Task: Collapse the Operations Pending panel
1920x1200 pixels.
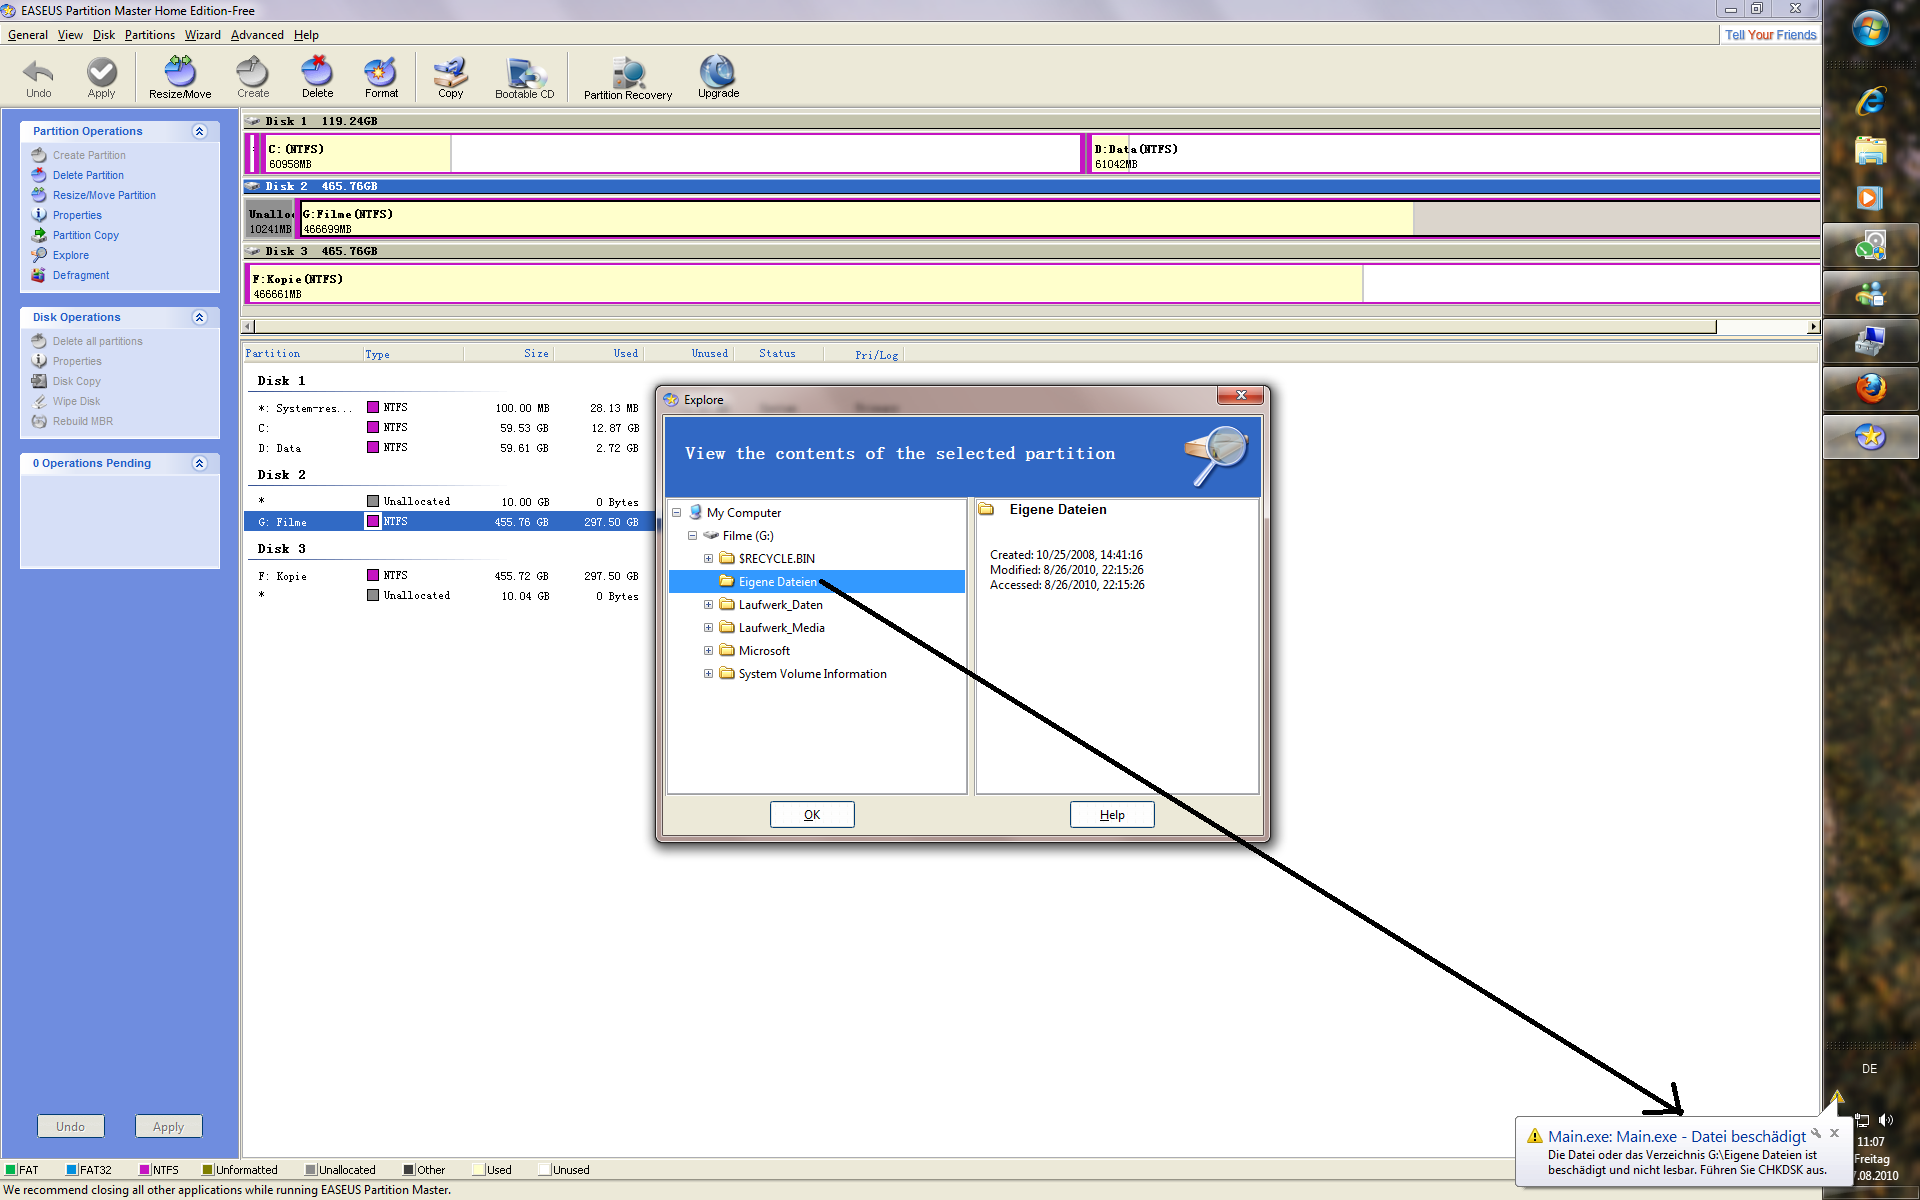Action: [199, 463]
